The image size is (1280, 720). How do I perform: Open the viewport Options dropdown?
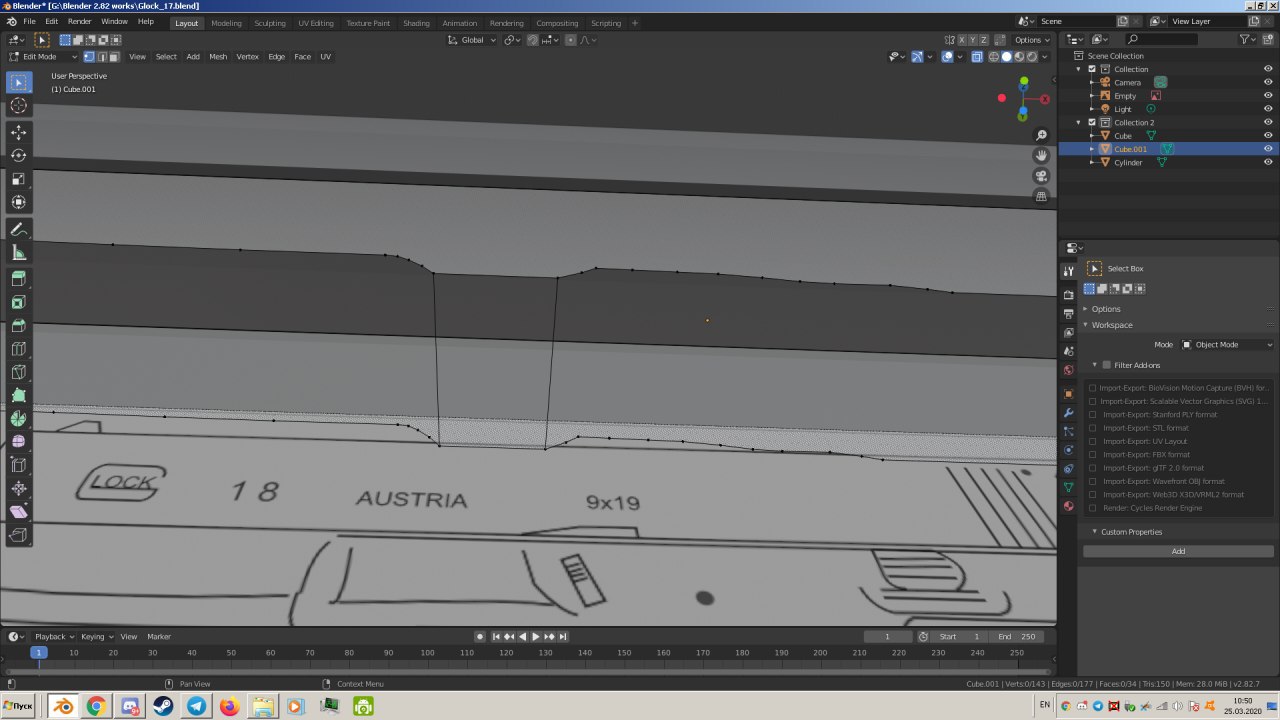[x=1032, y=40]
